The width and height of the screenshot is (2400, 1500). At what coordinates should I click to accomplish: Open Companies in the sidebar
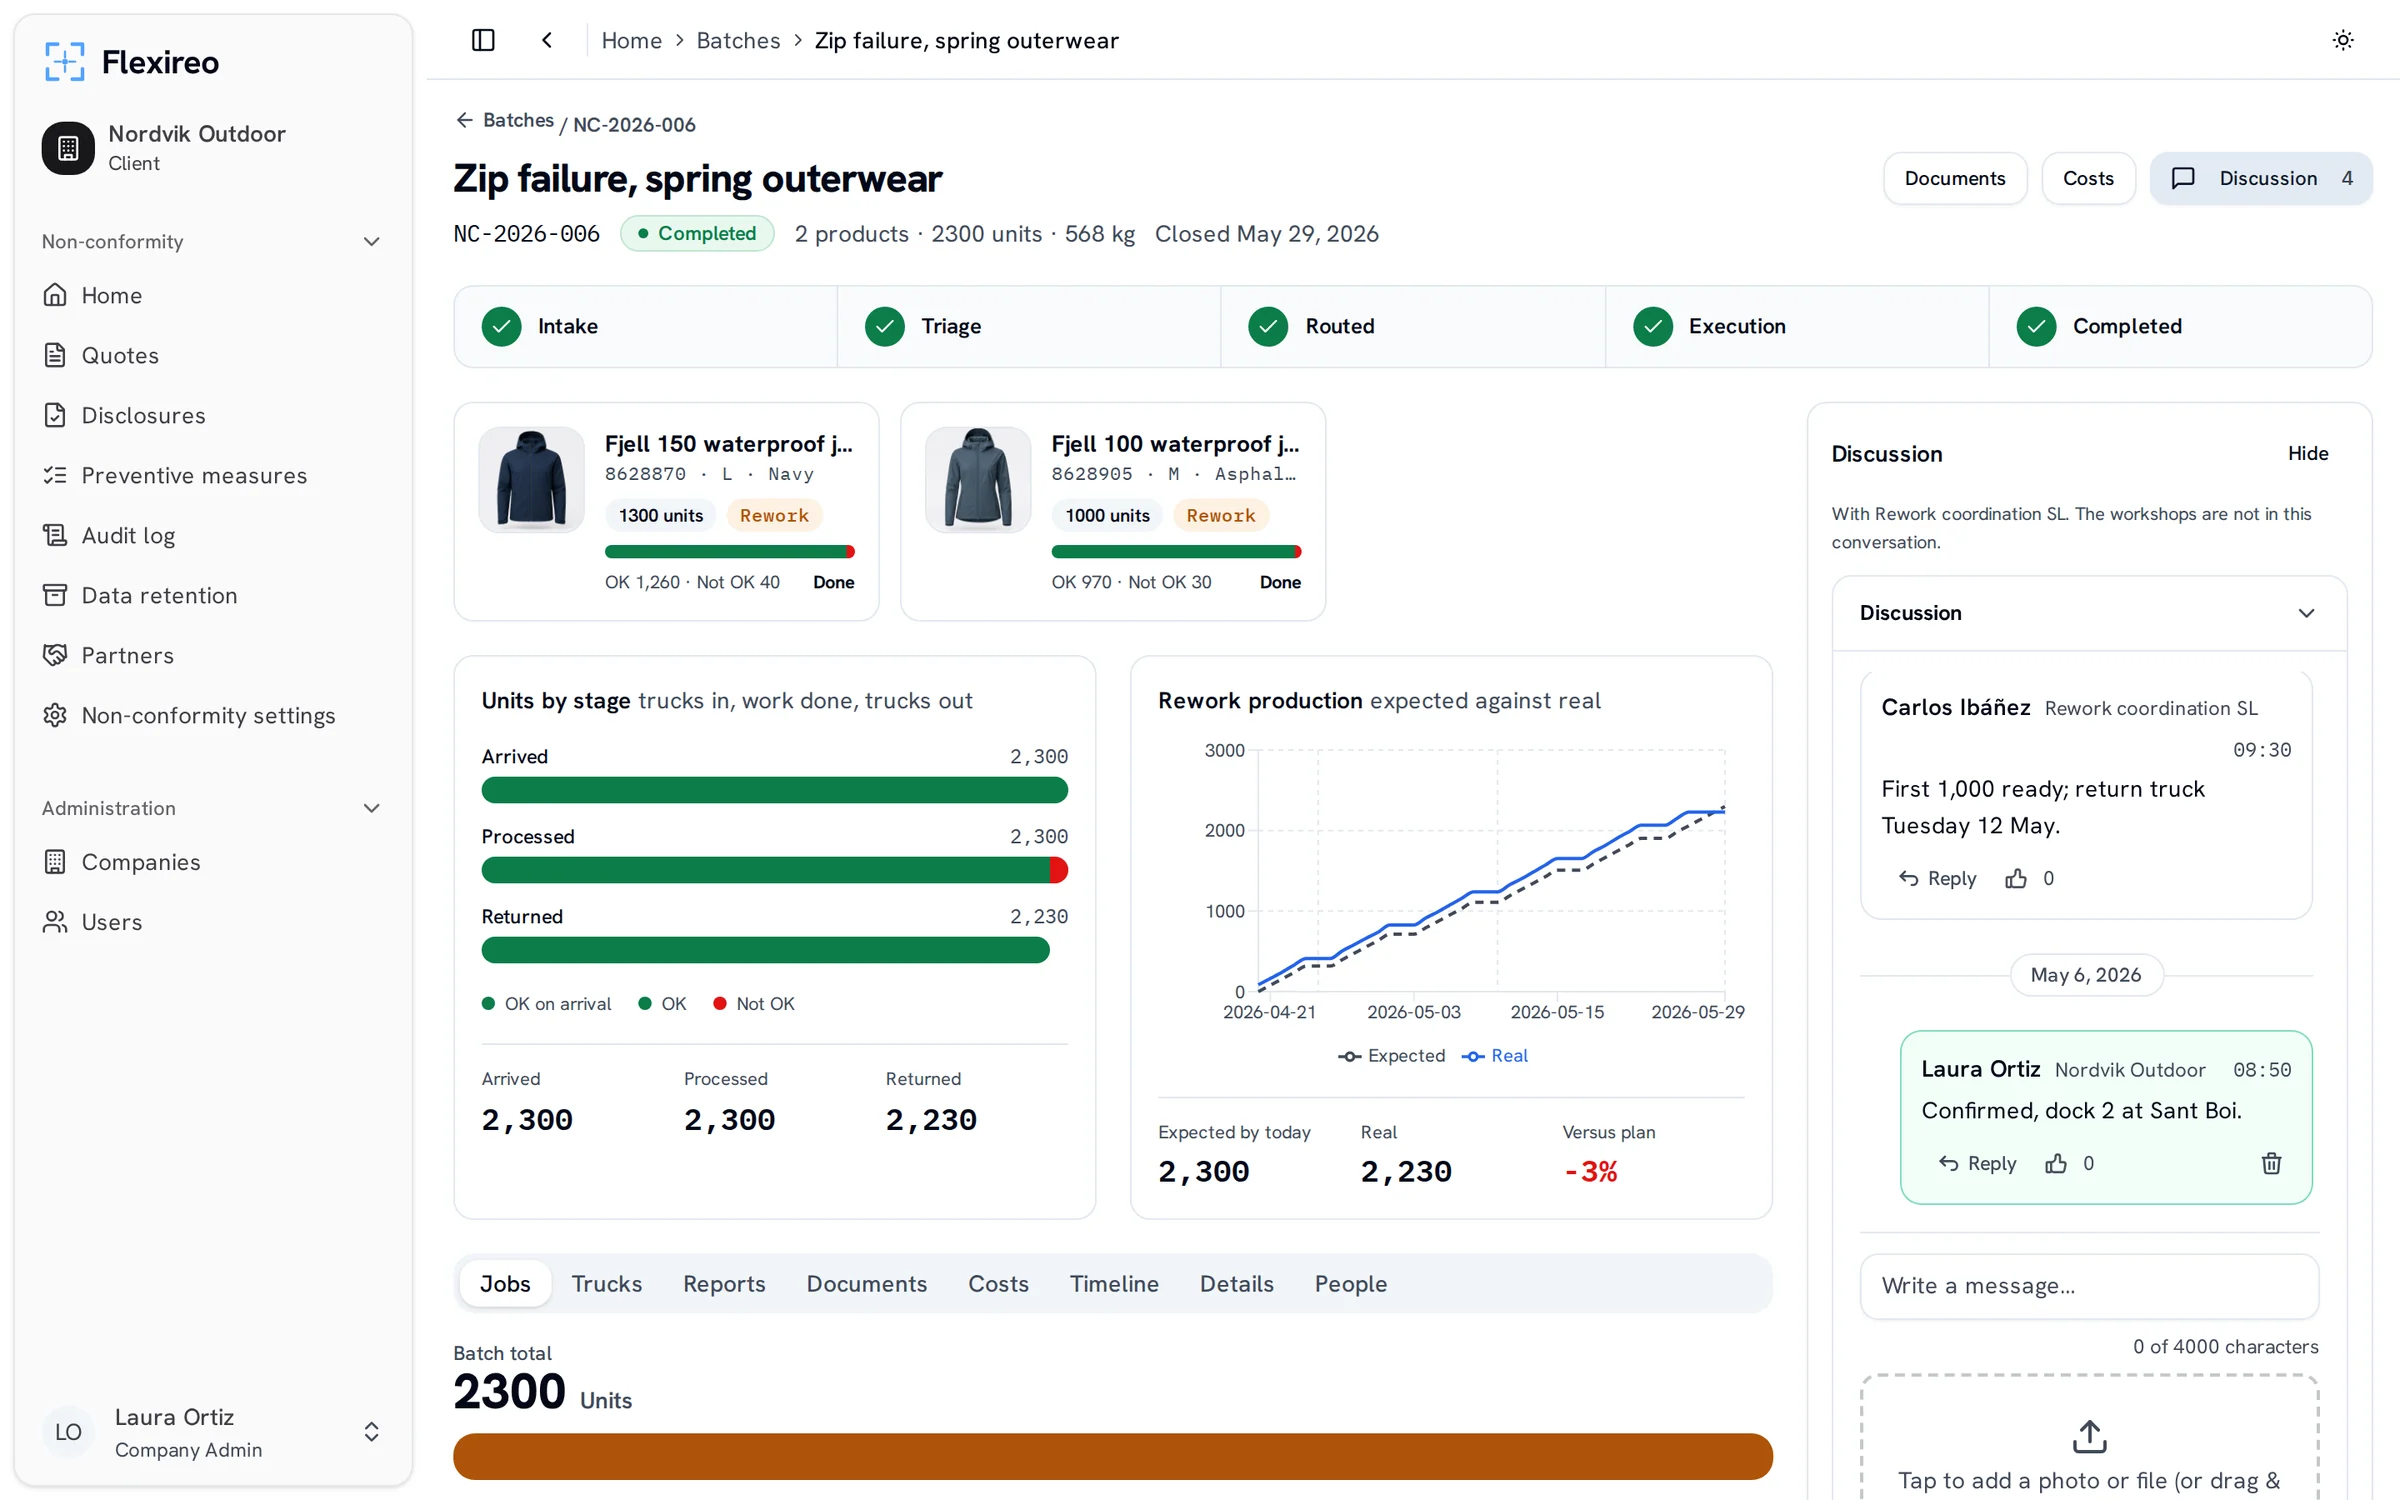click(x=212, y=862)
